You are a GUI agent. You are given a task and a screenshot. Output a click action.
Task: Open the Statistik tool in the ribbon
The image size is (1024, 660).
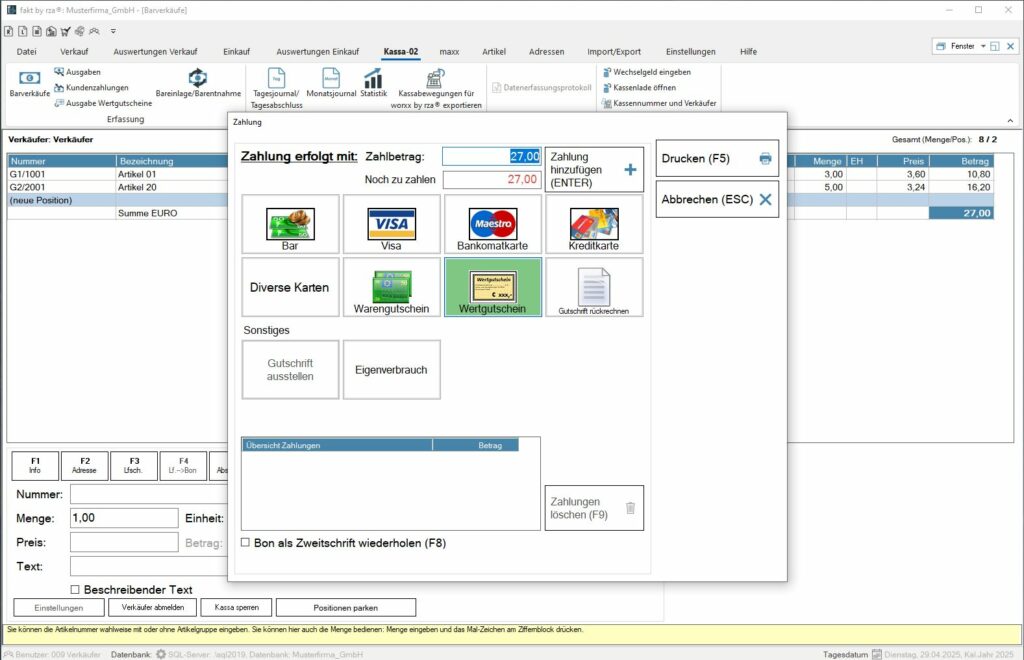pos(372,86)
